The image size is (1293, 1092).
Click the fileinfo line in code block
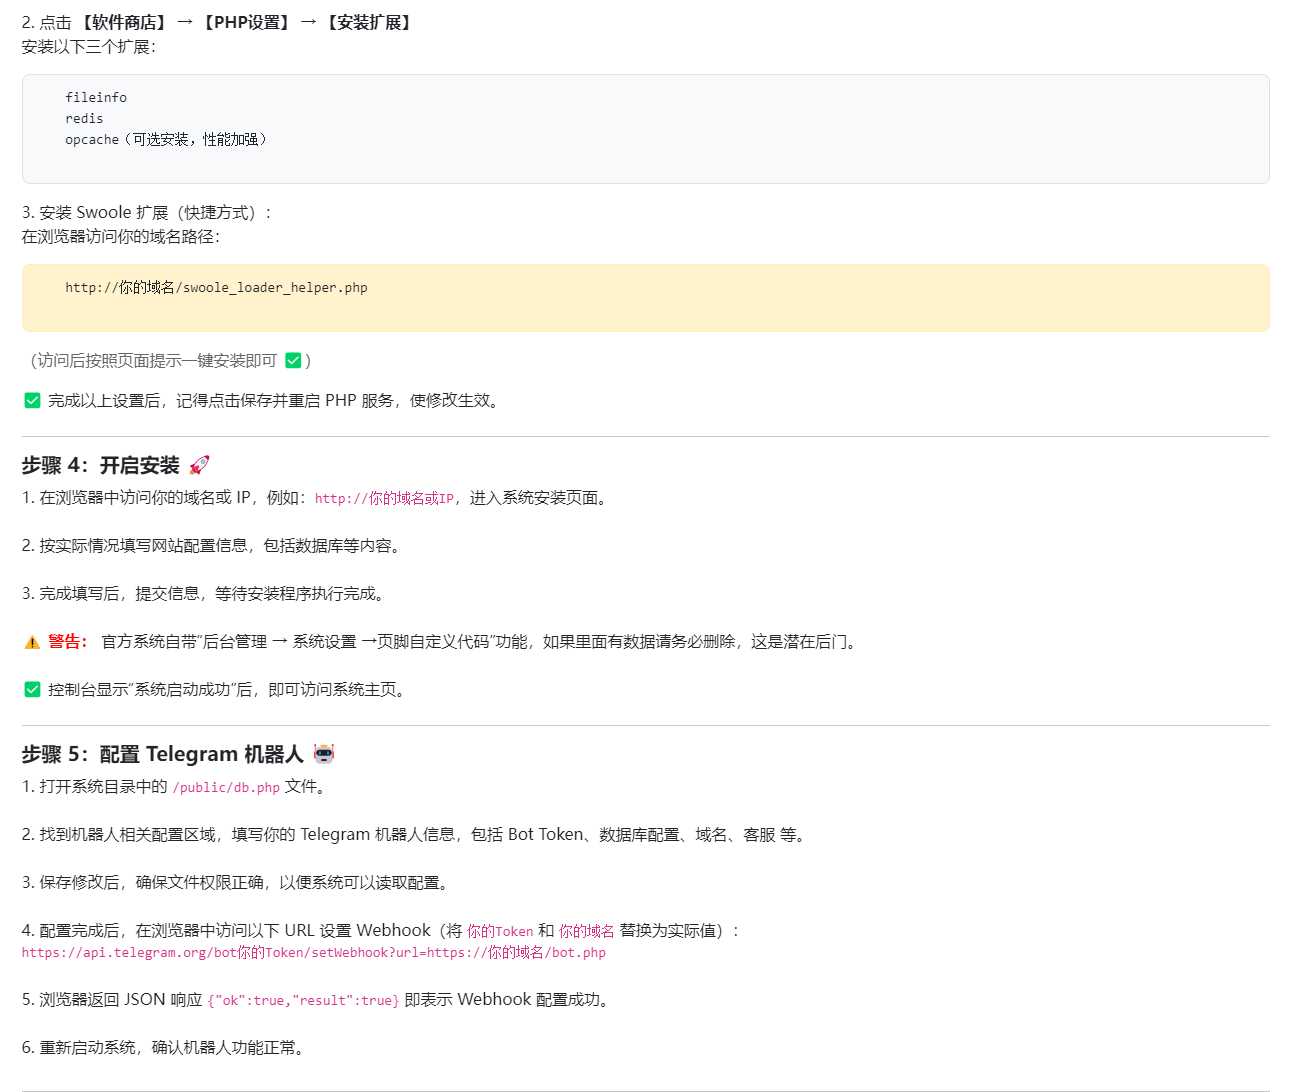[96, 98]
